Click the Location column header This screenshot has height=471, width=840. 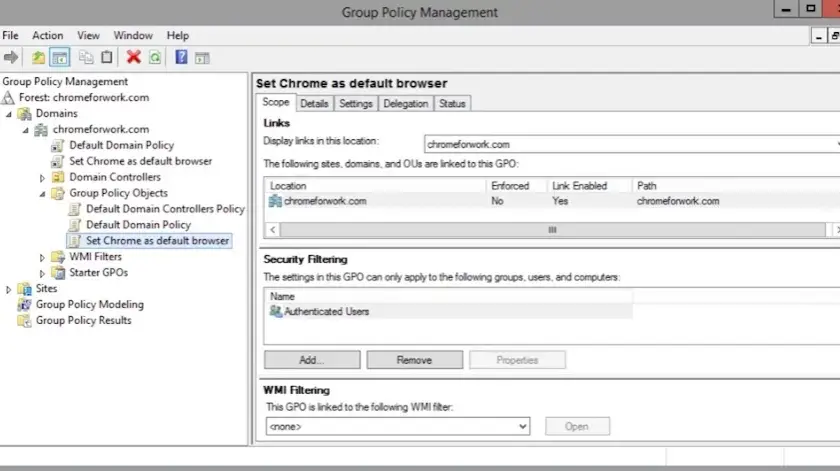(376, 186)
